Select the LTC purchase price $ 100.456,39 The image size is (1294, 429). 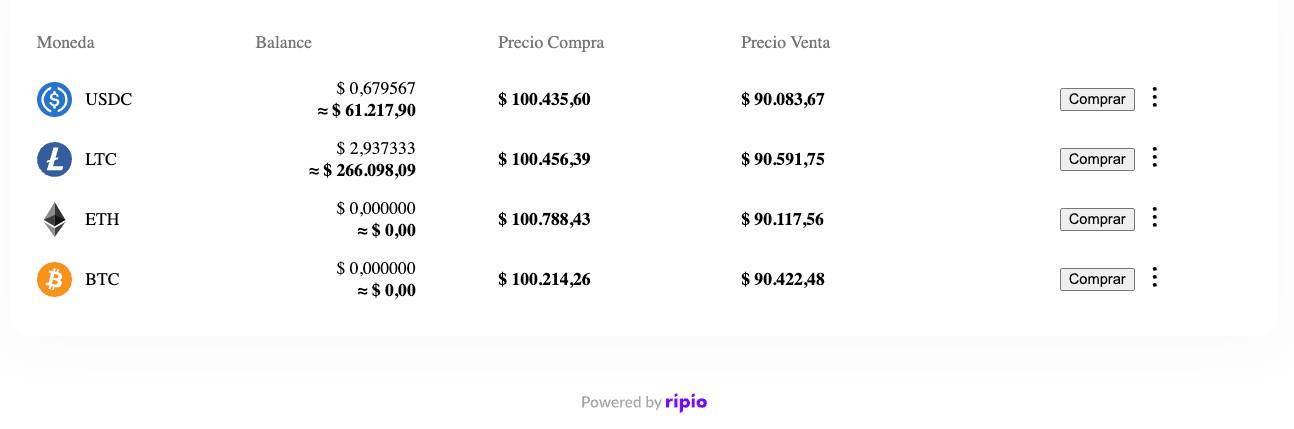pyautogui.click(x=544, y=159)
